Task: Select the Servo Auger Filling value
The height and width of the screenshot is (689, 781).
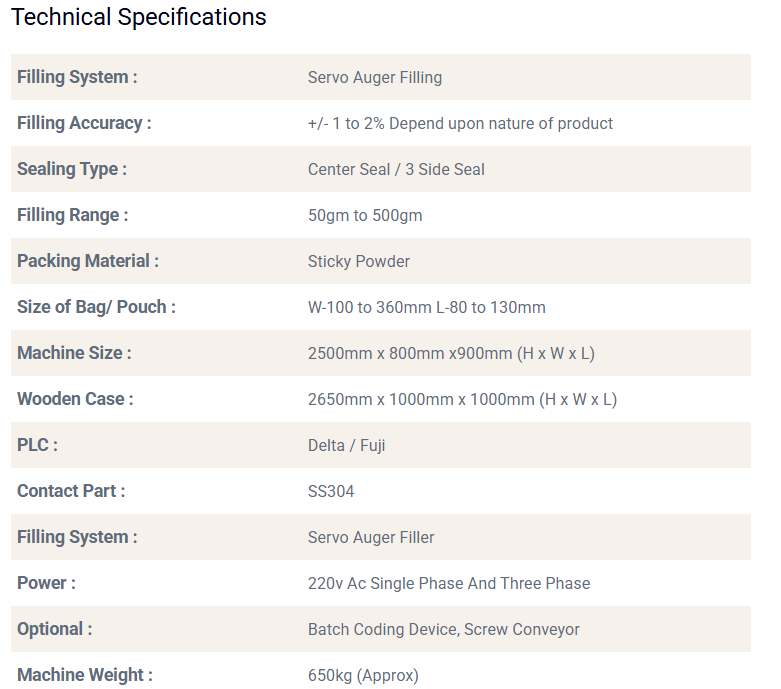Action: tap(374, 77)
